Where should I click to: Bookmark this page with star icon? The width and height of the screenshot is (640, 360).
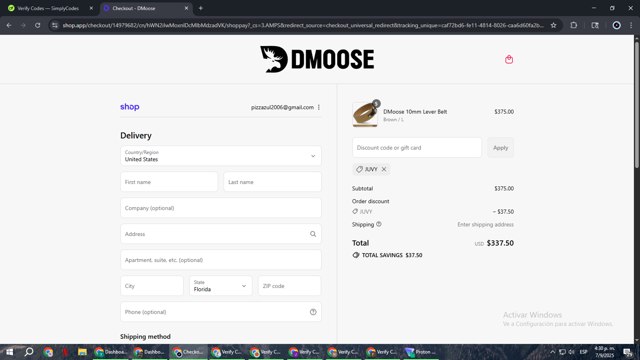553,25
